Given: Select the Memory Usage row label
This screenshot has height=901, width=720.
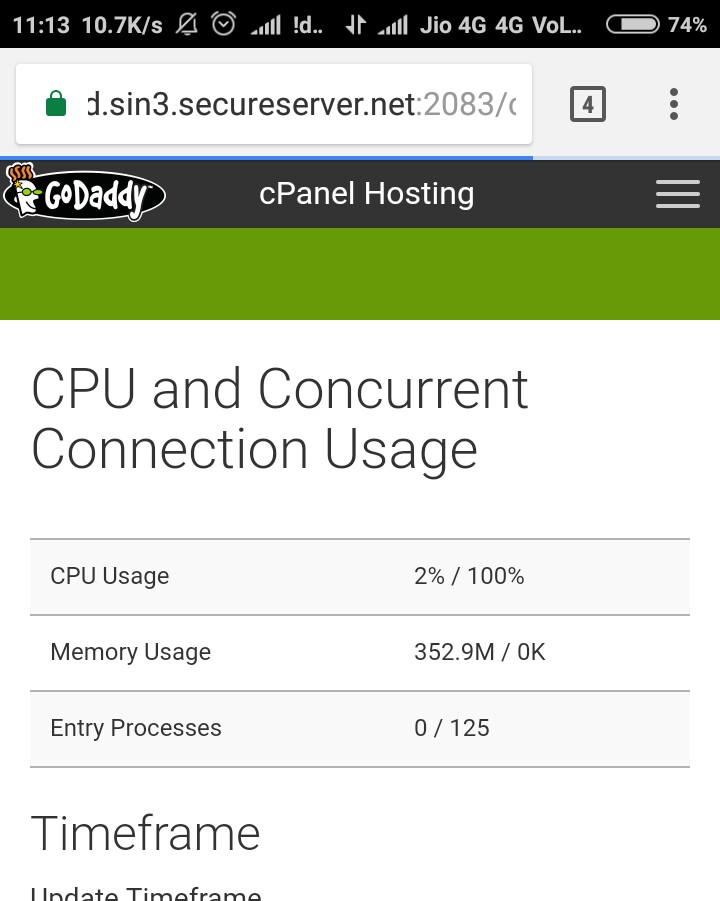Looking at the screenshot, I should [131, 652].
